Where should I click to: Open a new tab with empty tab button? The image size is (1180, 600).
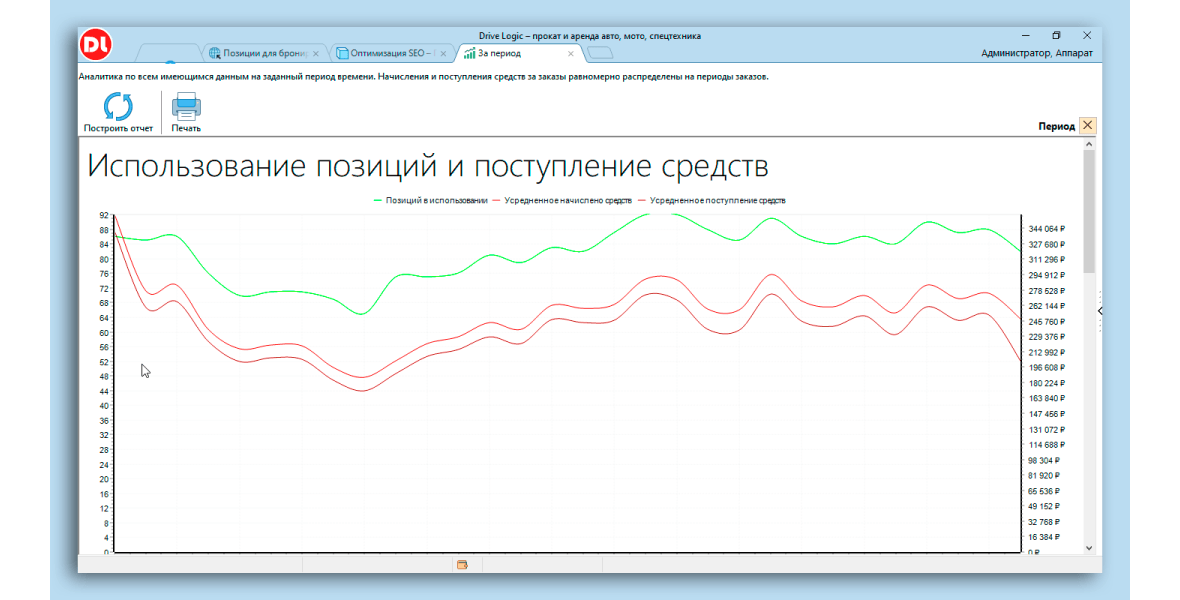point(600,53)
